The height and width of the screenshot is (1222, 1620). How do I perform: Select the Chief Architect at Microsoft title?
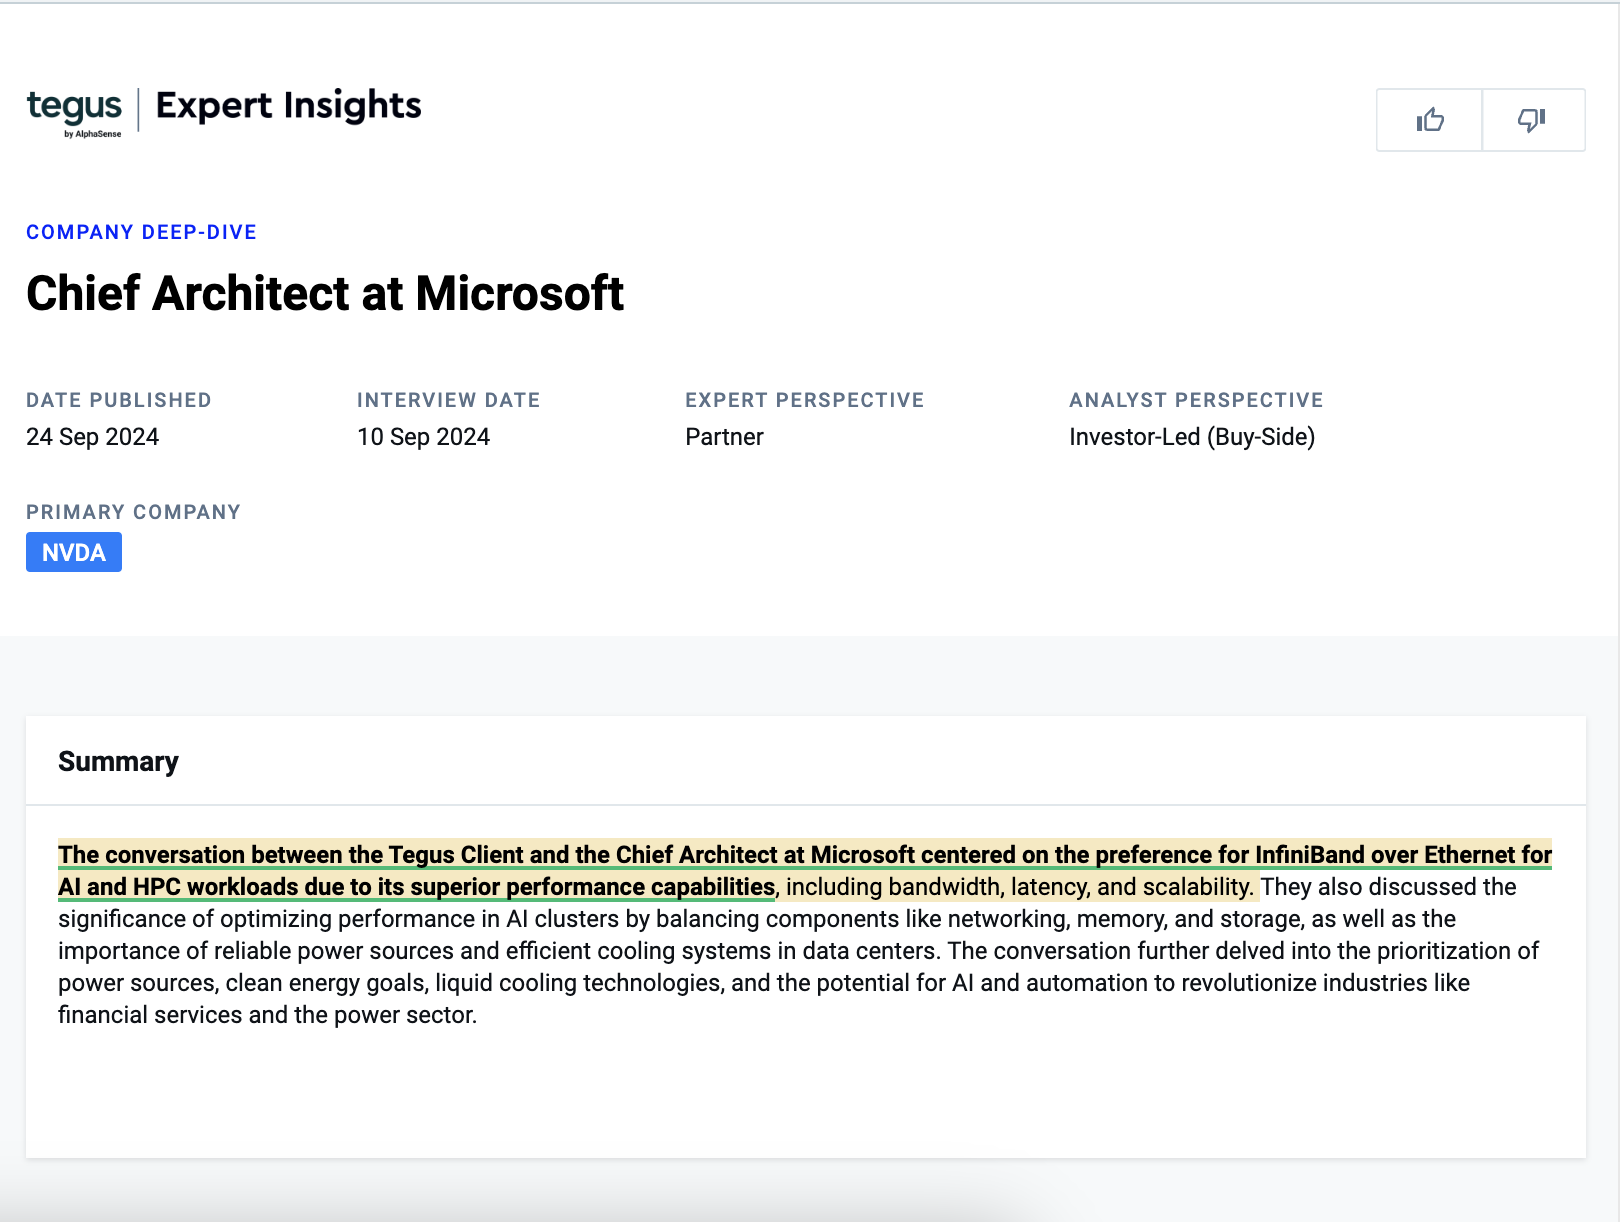pyautogui.click(x=325, y=294)
